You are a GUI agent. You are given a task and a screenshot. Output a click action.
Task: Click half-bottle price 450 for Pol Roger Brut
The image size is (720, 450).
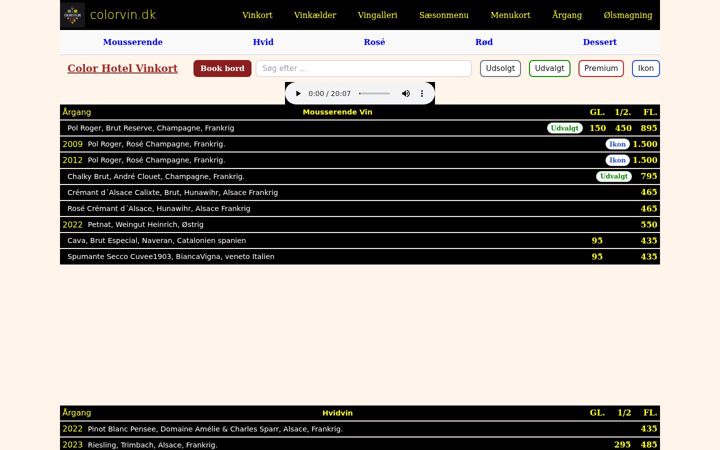tap(623, 128)
